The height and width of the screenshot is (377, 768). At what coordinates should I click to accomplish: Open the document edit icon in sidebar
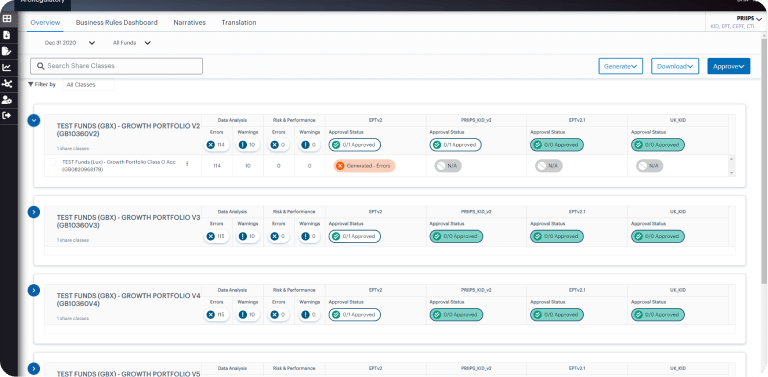pos(7,51)
